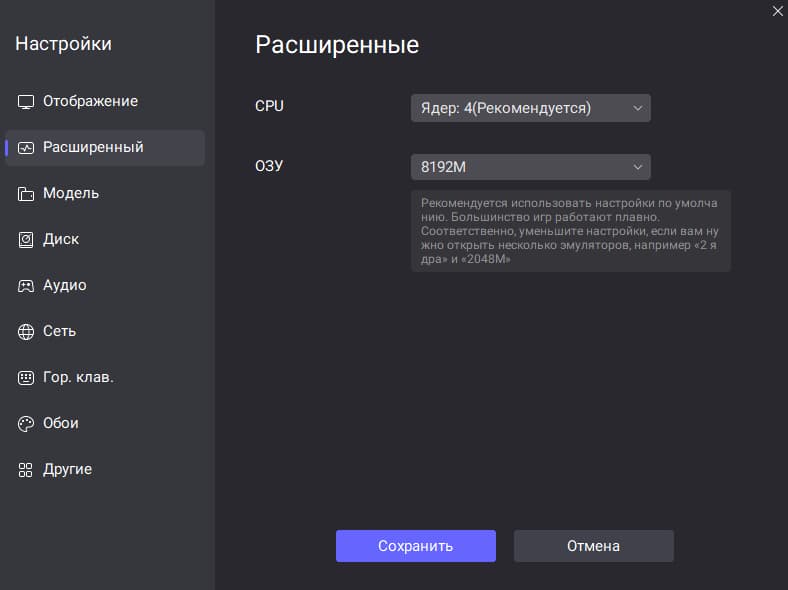This screenshot has width=788, height=590.
Task: Click the chevron arrow in the CPU combo box
Action: pos(637,108)
